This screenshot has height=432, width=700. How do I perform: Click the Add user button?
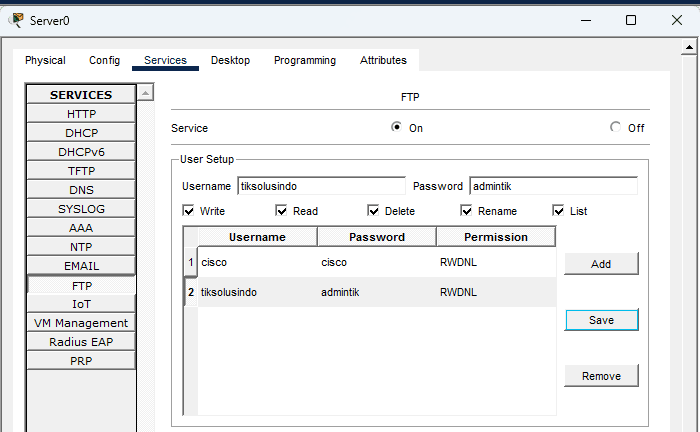601,264
